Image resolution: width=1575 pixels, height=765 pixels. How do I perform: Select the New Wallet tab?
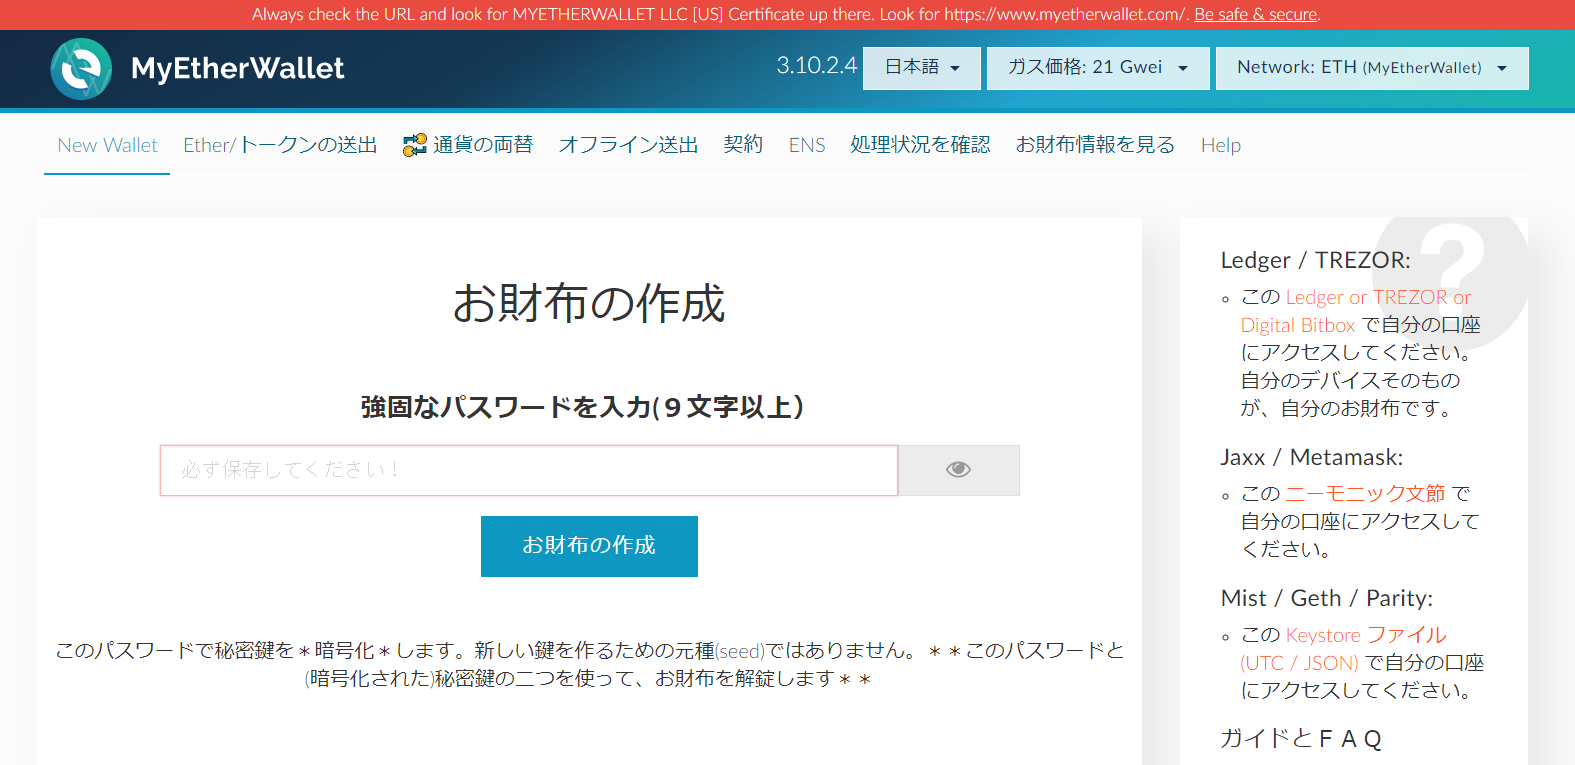tap(107, 146)
